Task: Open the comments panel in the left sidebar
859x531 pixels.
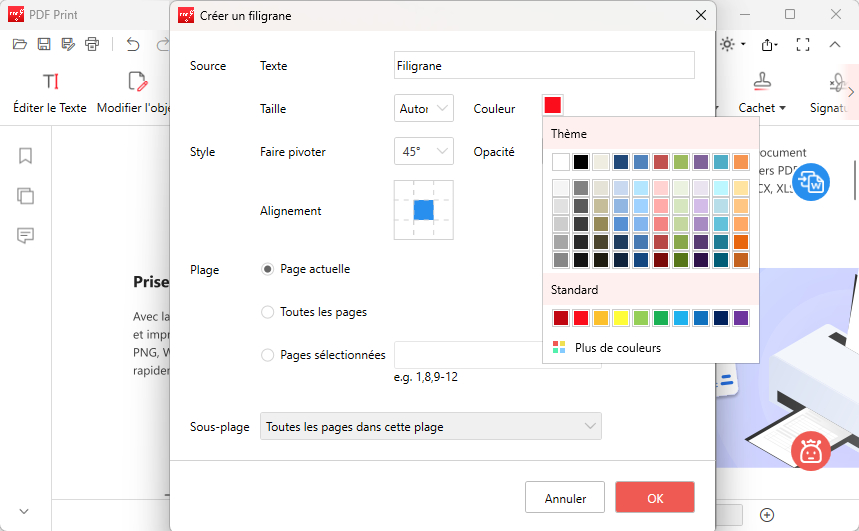Action: click(x=26, y=236)
